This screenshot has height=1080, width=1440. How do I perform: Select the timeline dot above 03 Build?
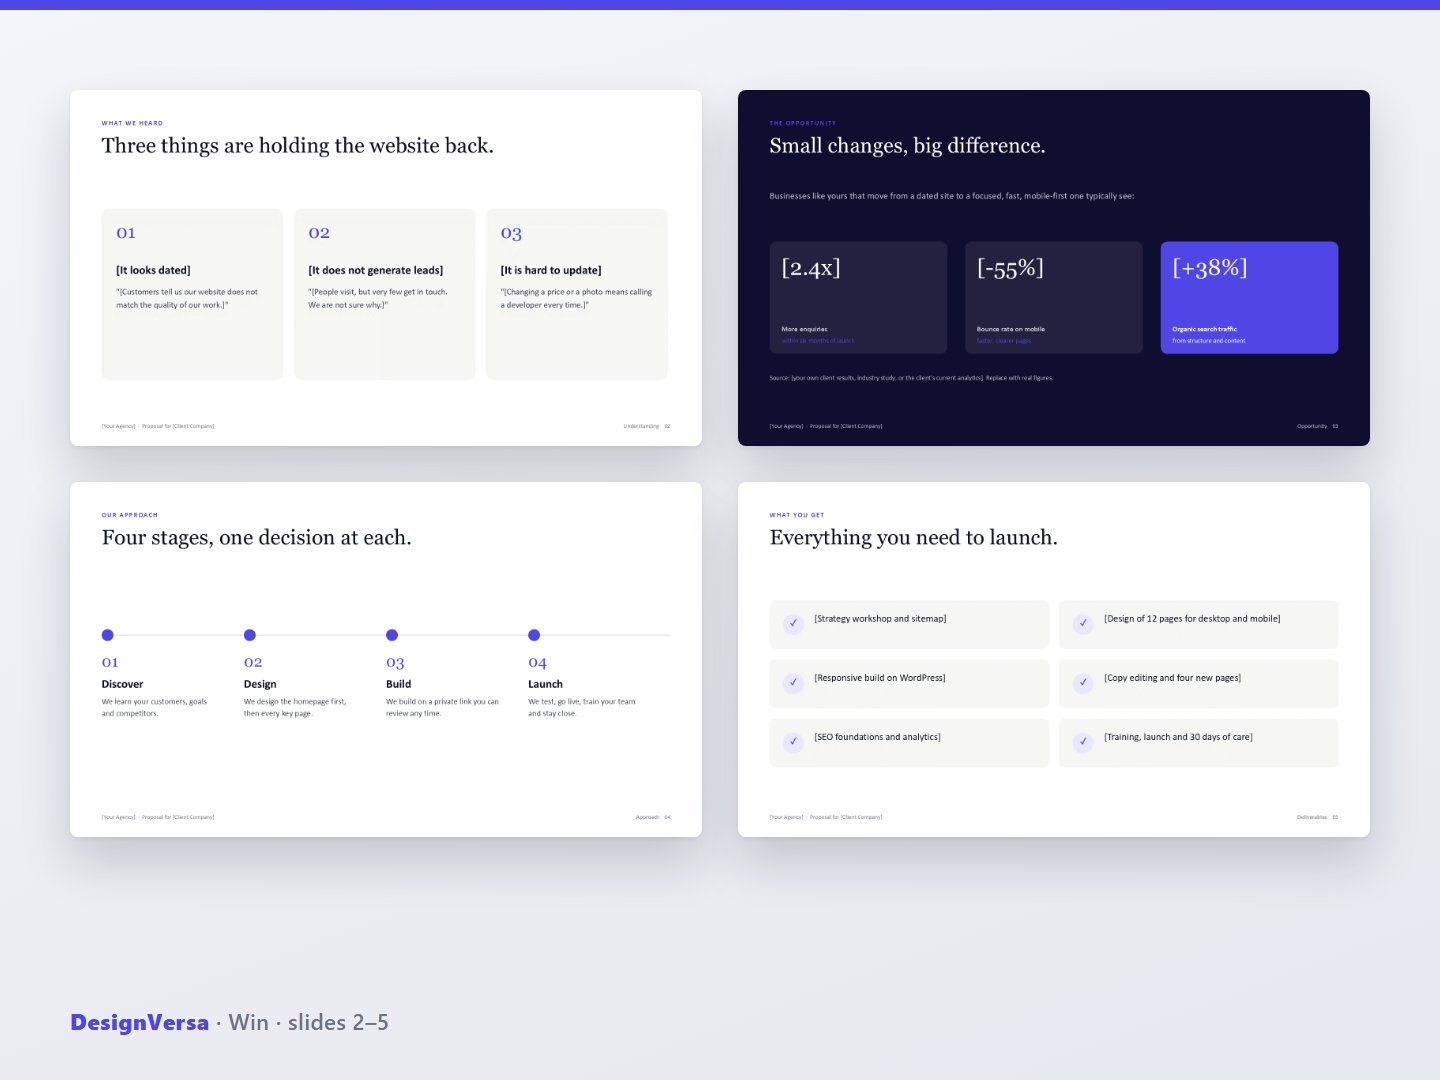point(392,635)
